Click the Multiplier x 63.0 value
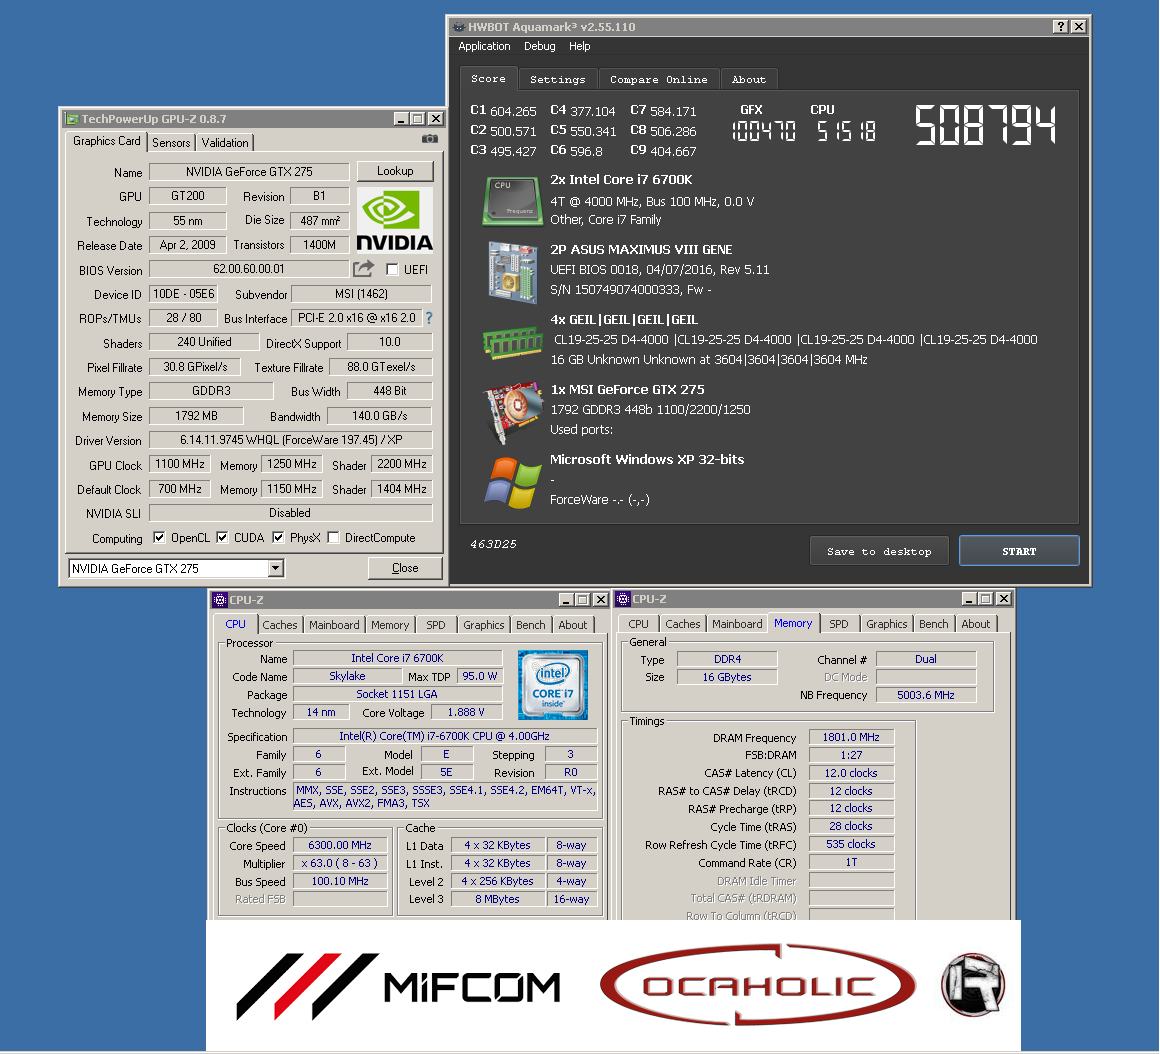Screen dimensions: 1160x1054 tap(340, 863)
